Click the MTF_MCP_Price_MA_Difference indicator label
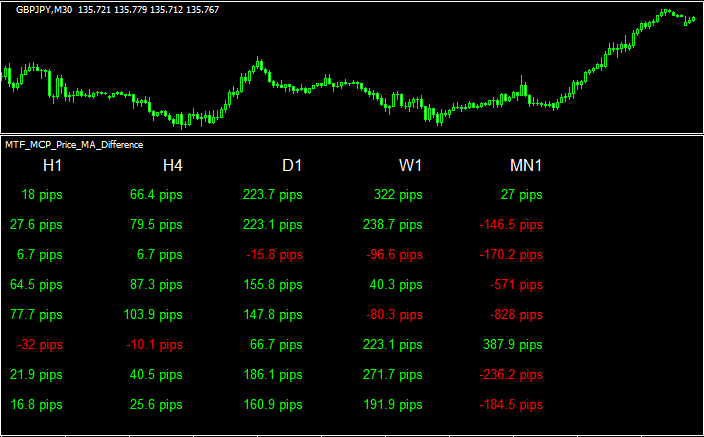Screen dimensions: 704x437 (74, 145)
